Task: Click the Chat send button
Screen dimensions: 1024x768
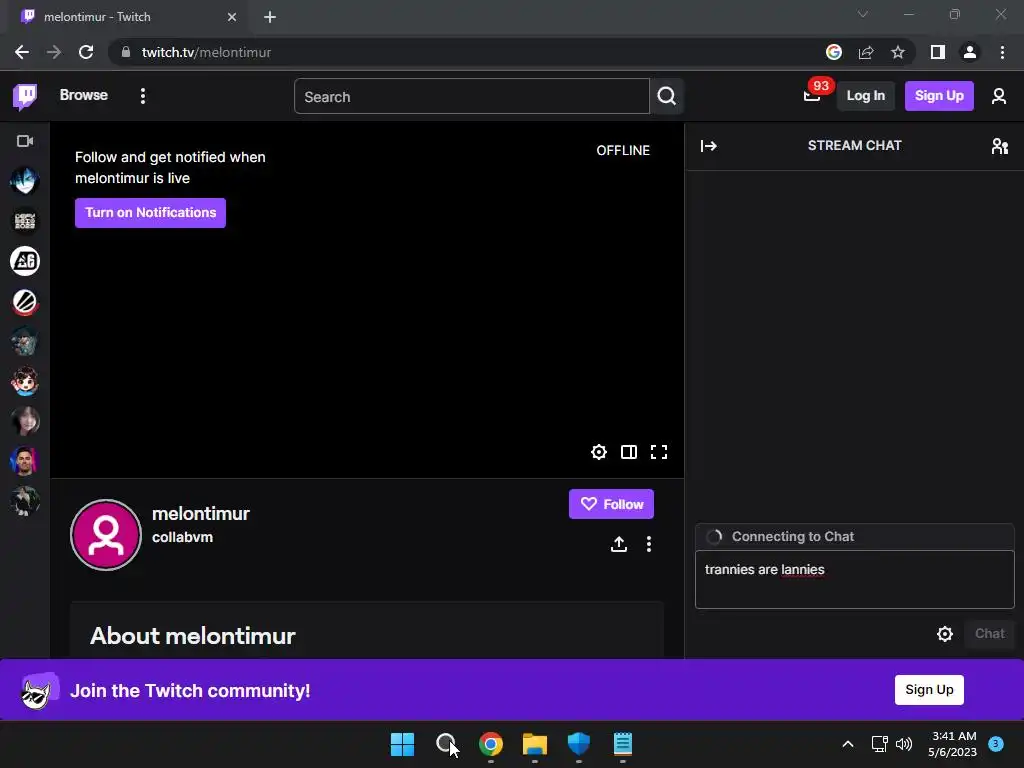Action: tap(989, 633)
